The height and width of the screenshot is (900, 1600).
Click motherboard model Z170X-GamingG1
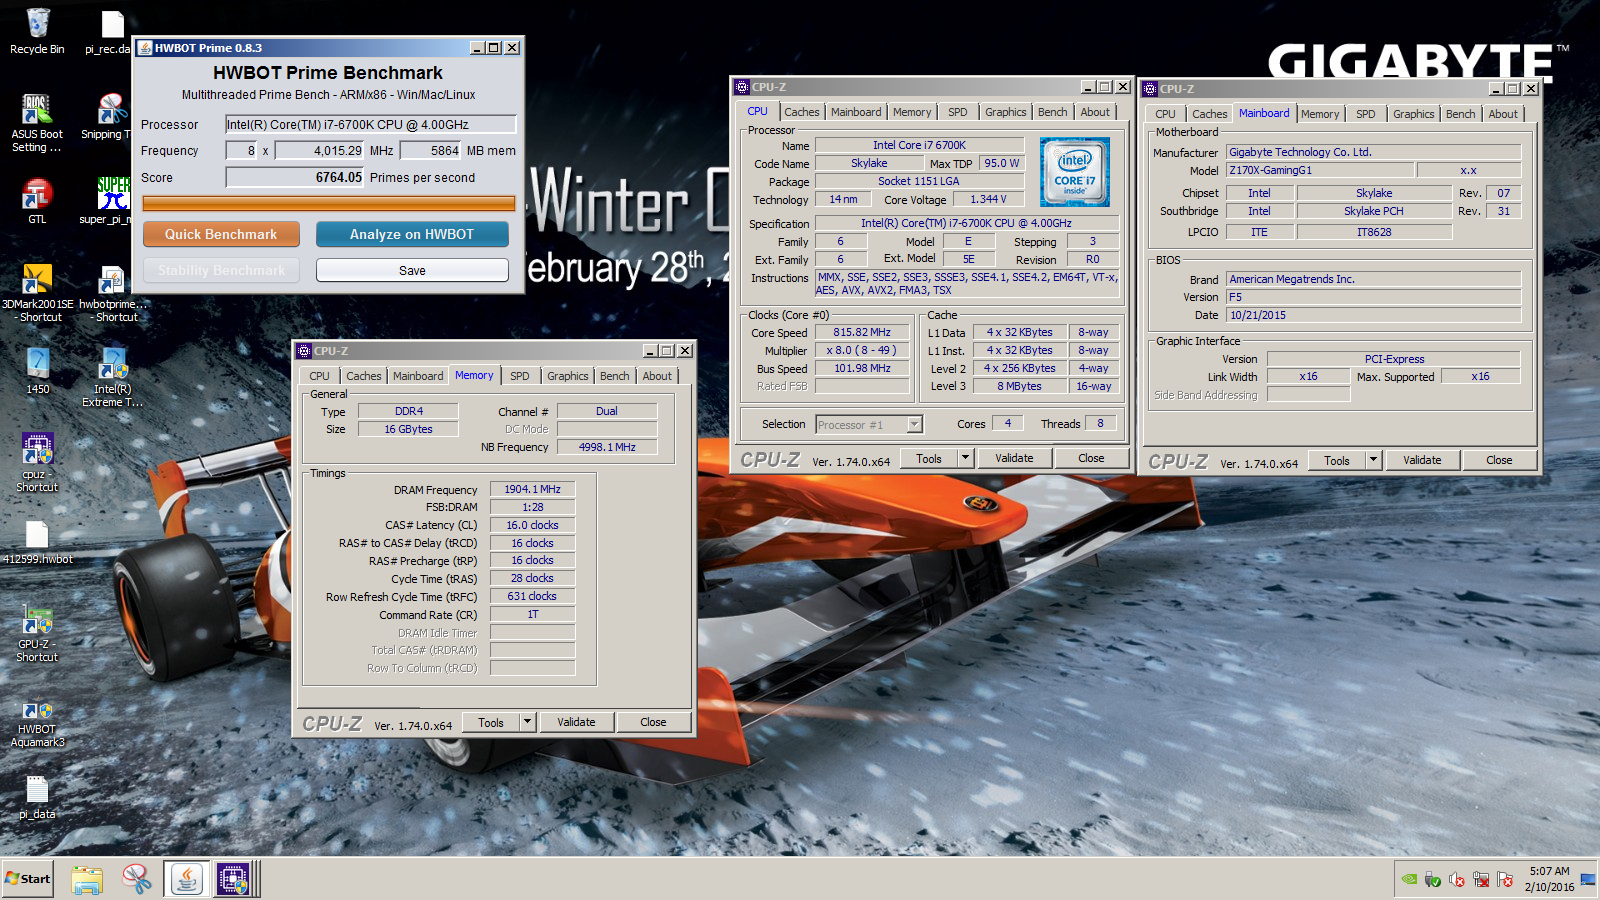coord(1319,170)
